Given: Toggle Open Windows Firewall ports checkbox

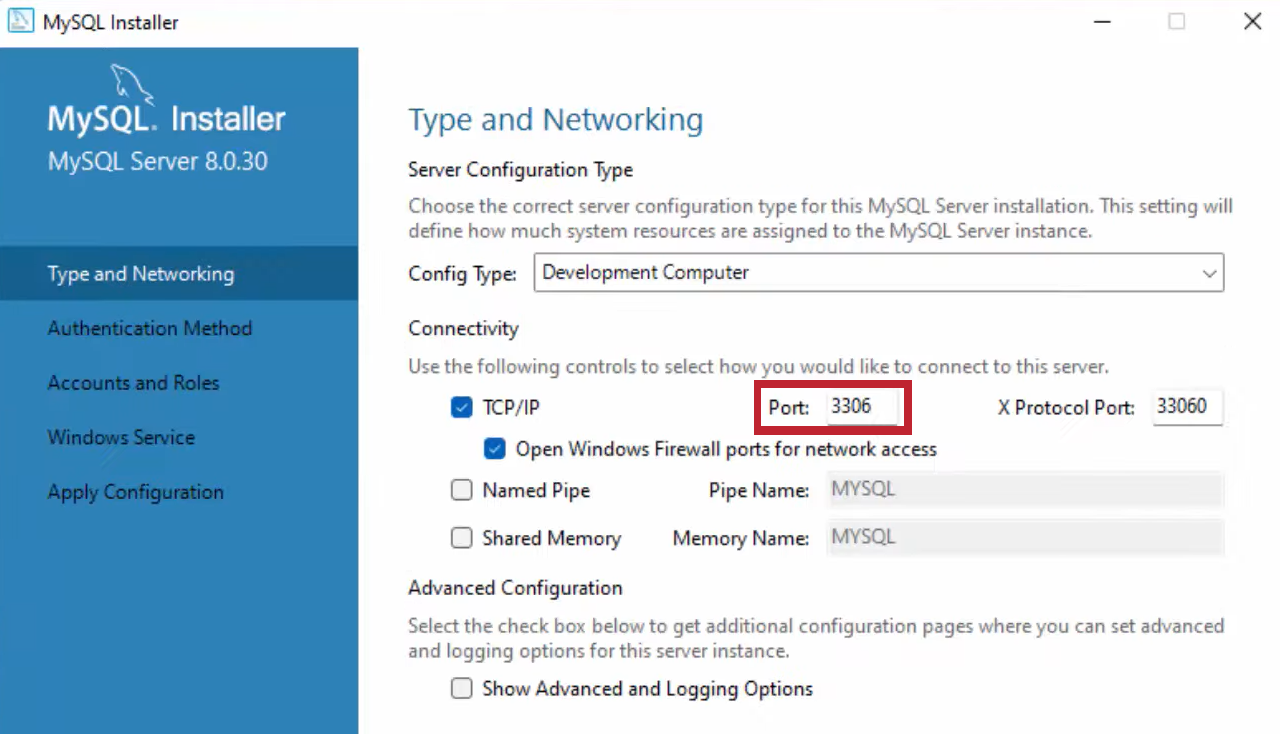Looking at the screenshot, I should 494,449.
